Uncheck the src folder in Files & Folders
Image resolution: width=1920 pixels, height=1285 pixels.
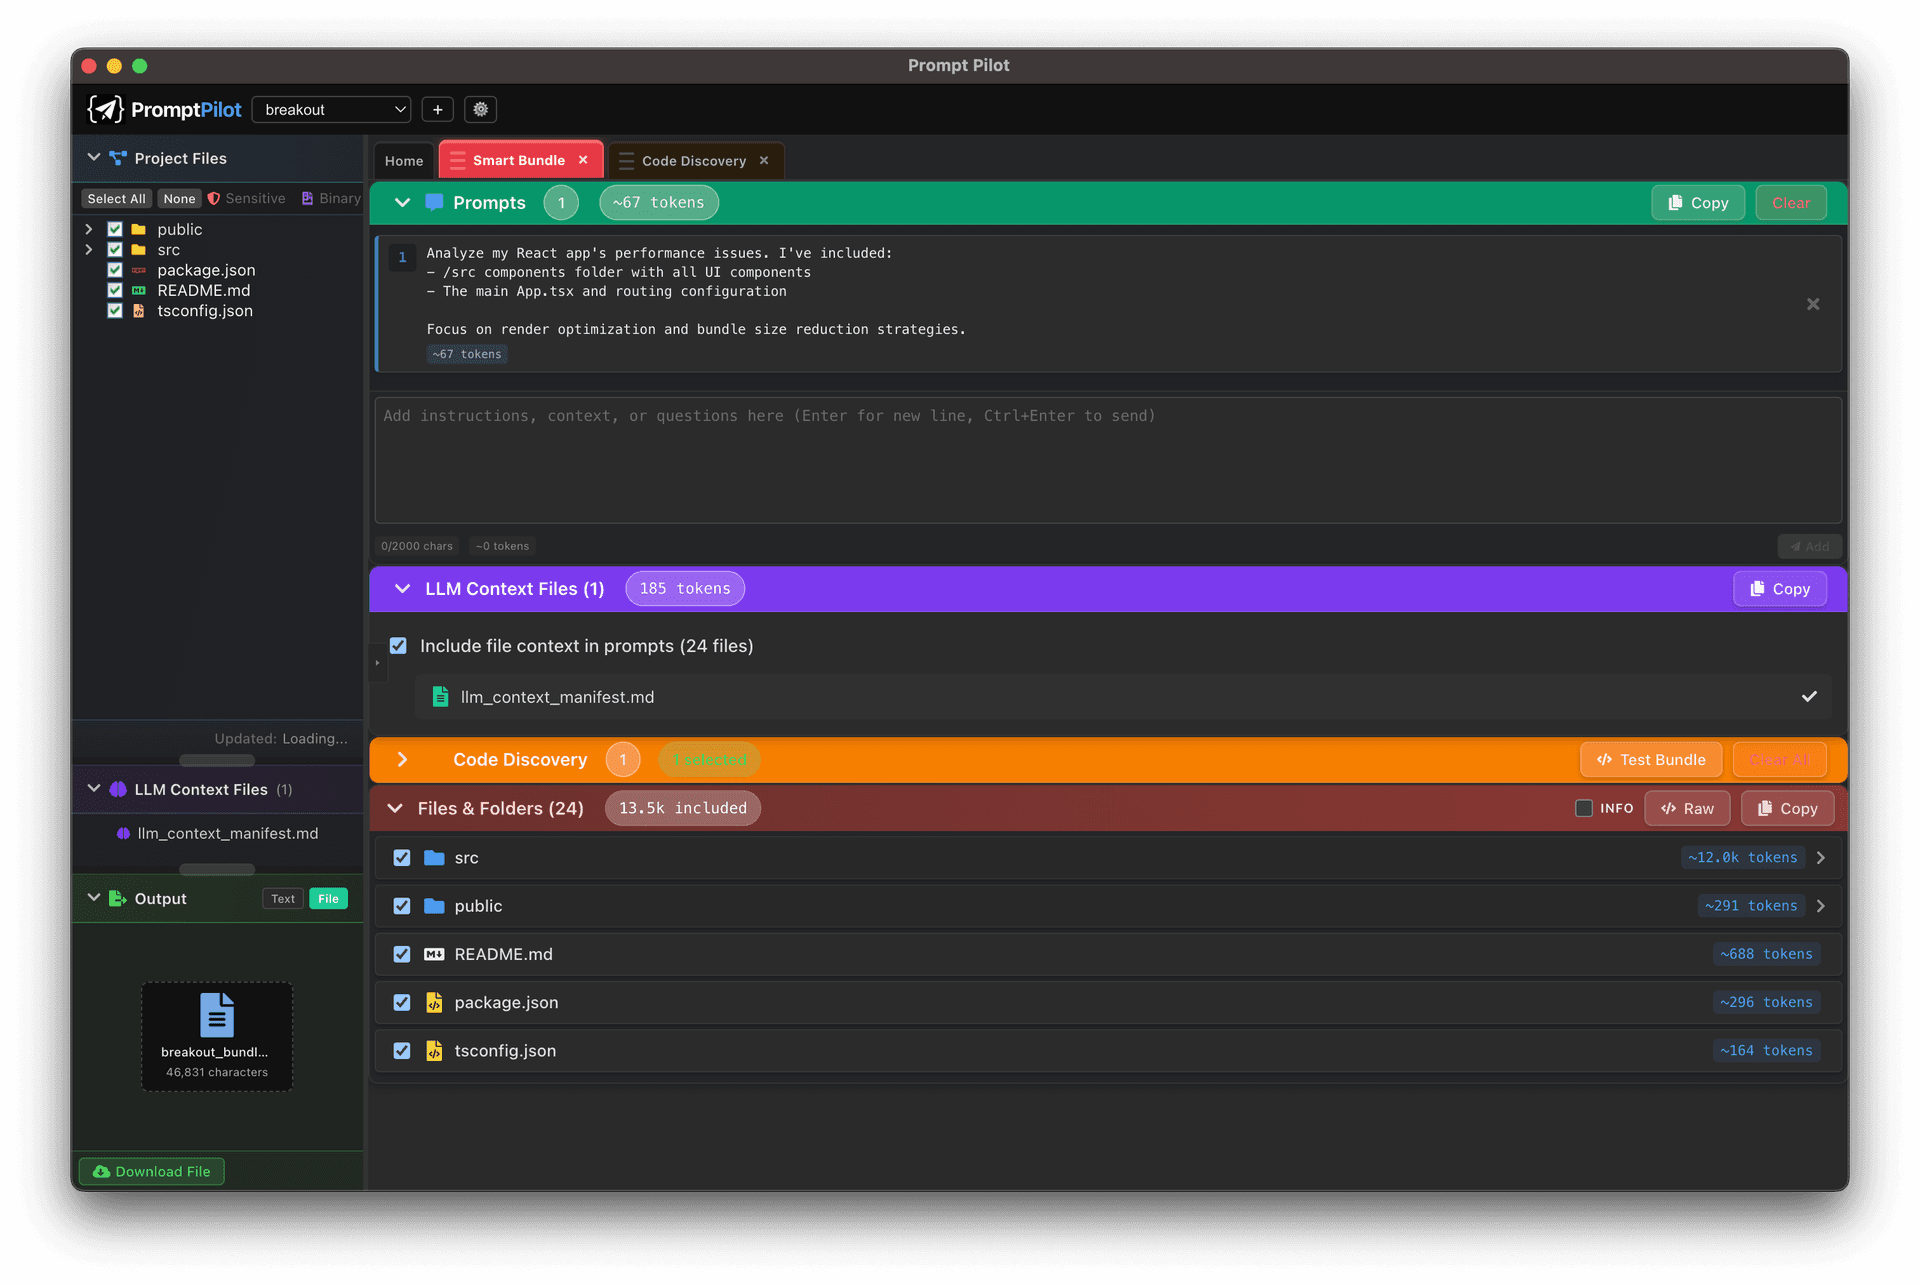tap(401, 857)
